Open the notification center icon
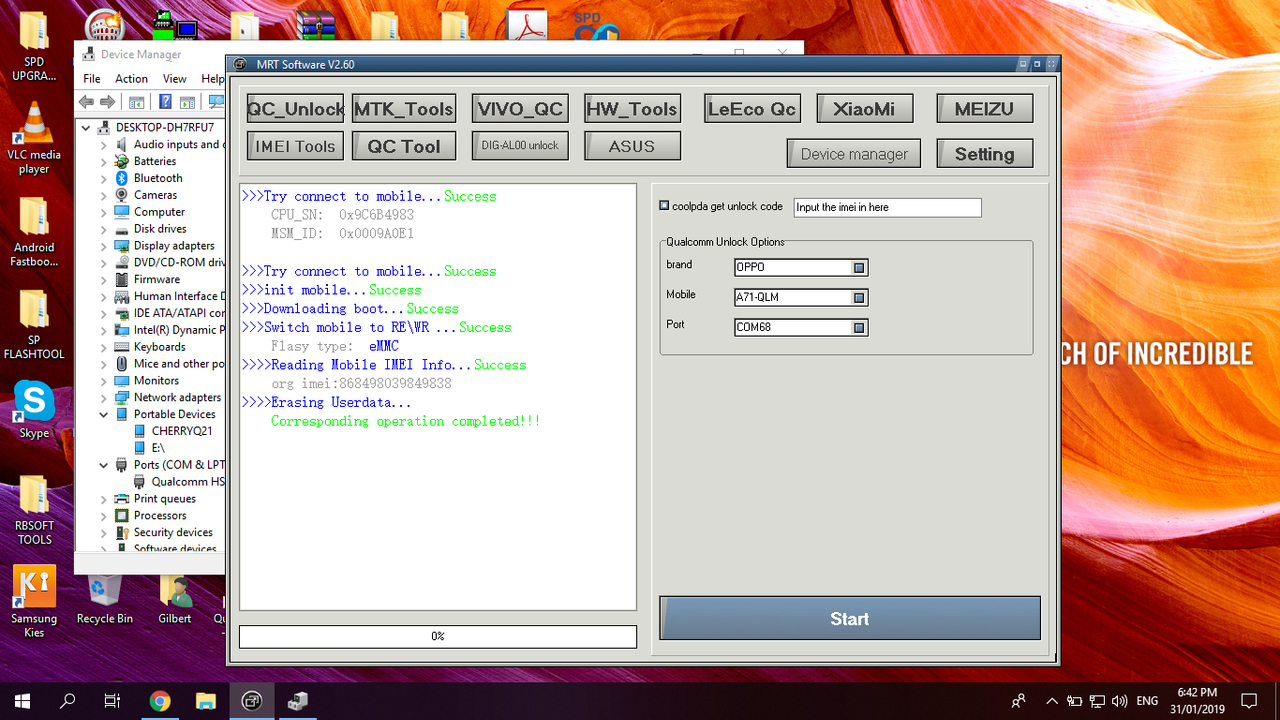This screenshot has width=1280, height=720. pyautogui.click(x=1249, y=701)
